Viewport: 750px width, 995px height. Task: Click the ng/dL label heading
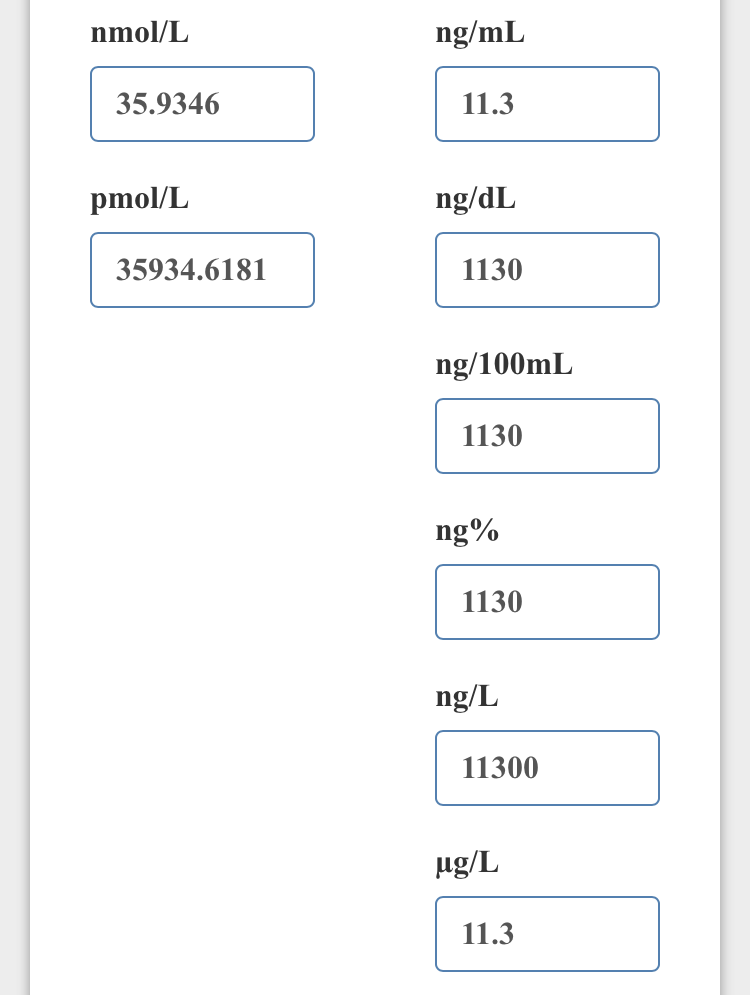tap(475, 199)
